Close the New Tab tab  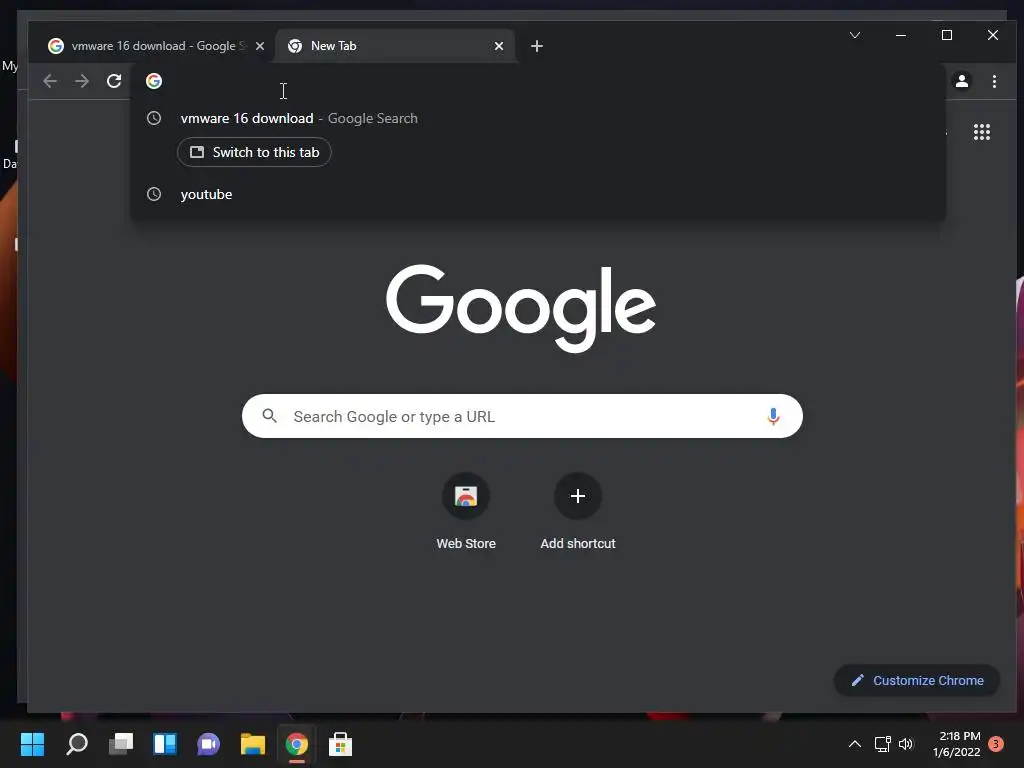499,46
